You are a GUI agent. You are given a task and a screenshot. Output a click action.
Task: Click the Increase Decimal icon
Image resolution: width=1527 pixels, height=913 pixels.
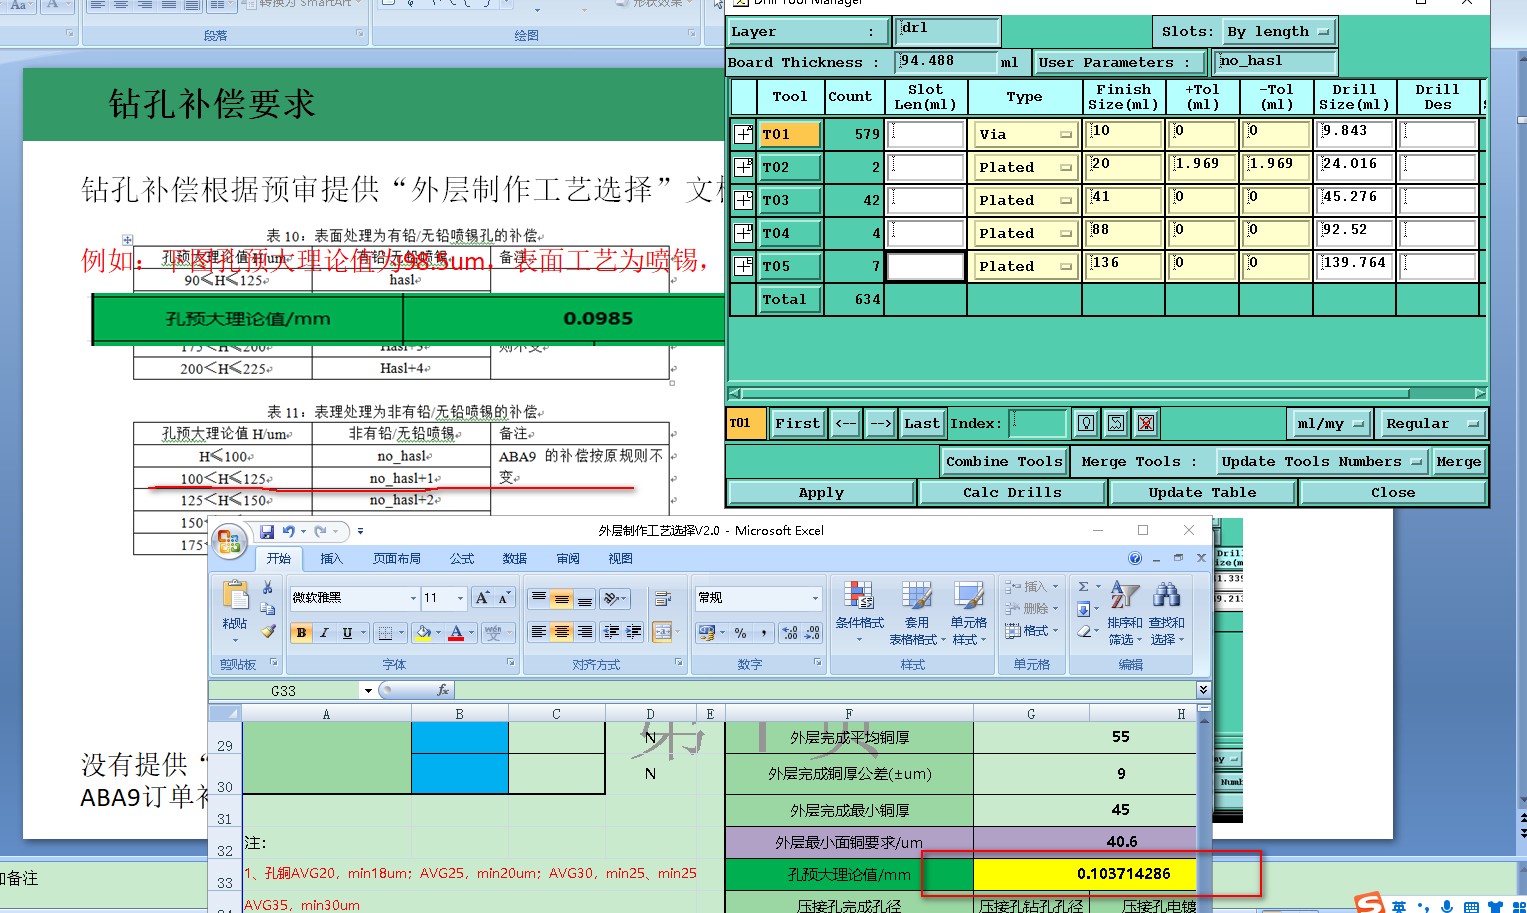[x=790, y=633]
